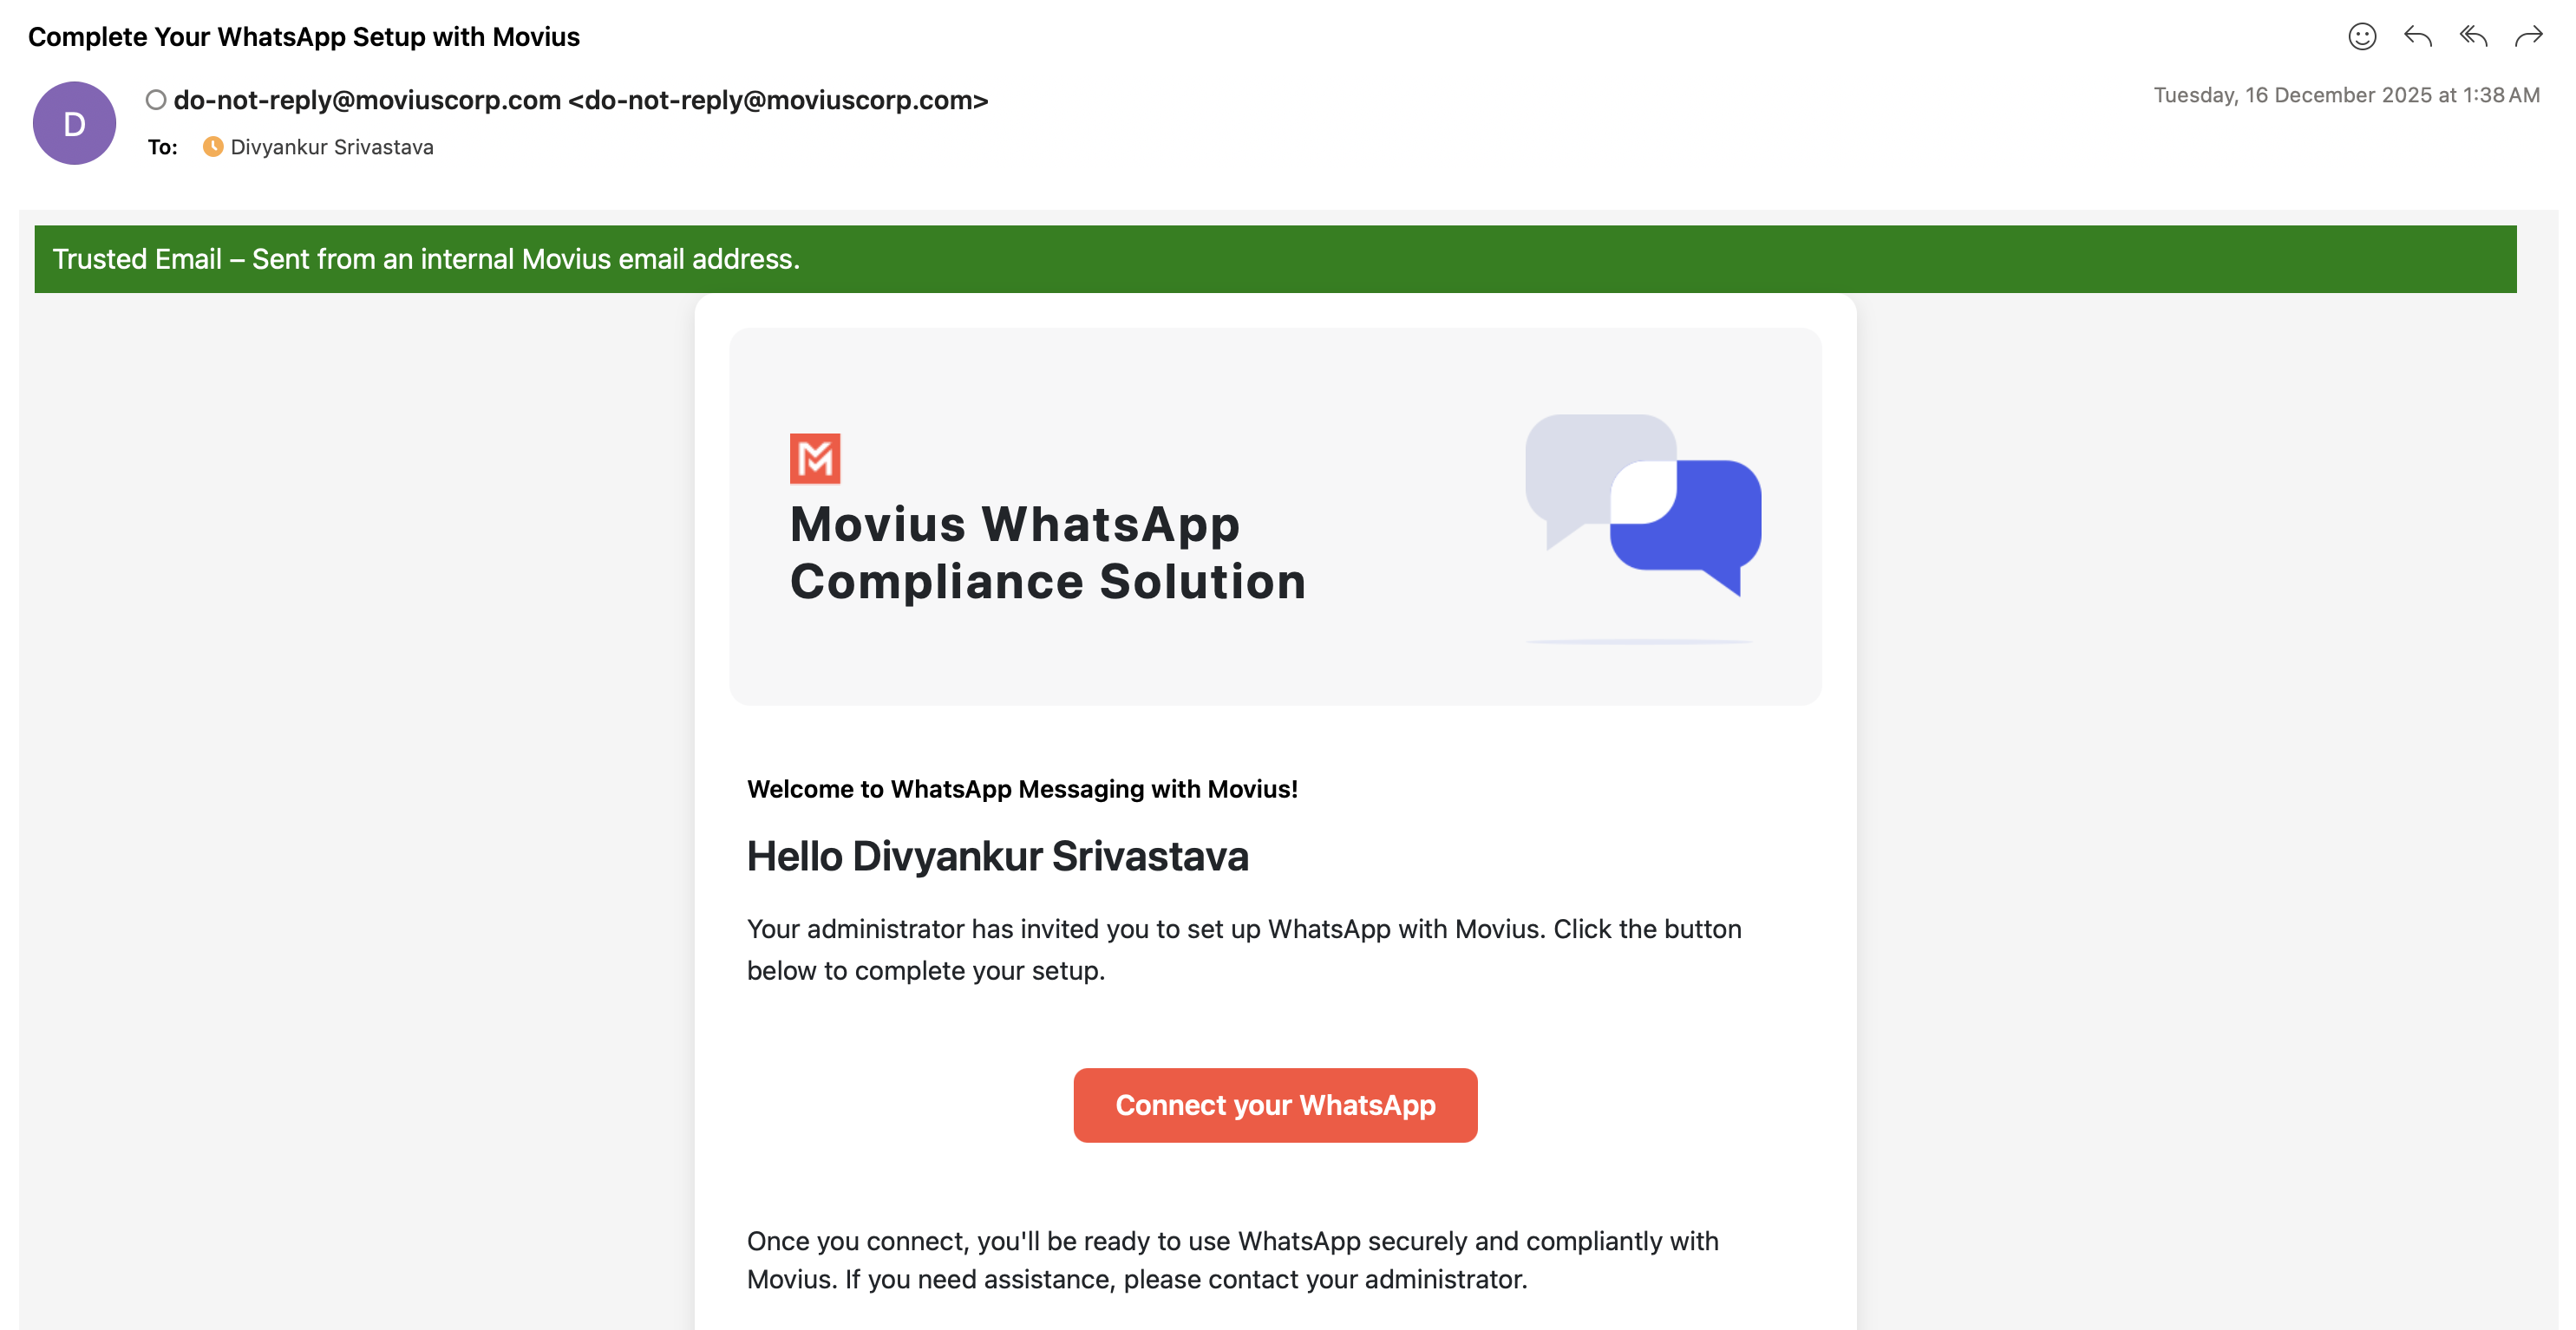Click the Welcome to WhatsApp Messaging line
The width and height of the screenshot is (2576, 1330).
(1021, 789)
